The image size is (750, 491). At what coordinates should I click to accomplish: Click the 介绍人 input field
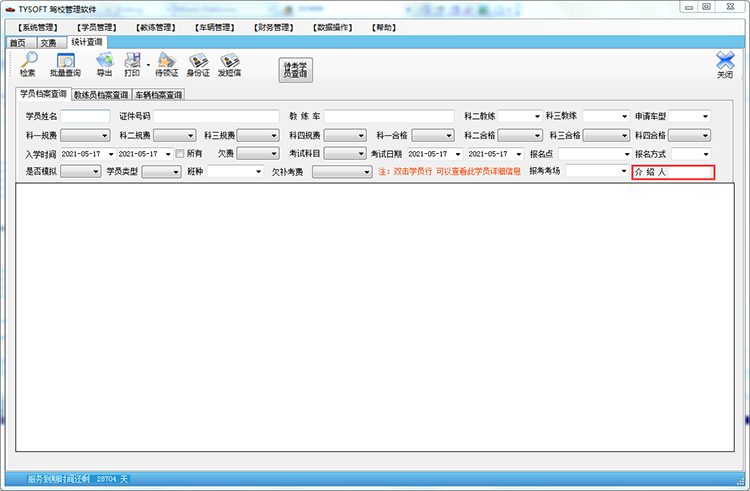(690, 172)
